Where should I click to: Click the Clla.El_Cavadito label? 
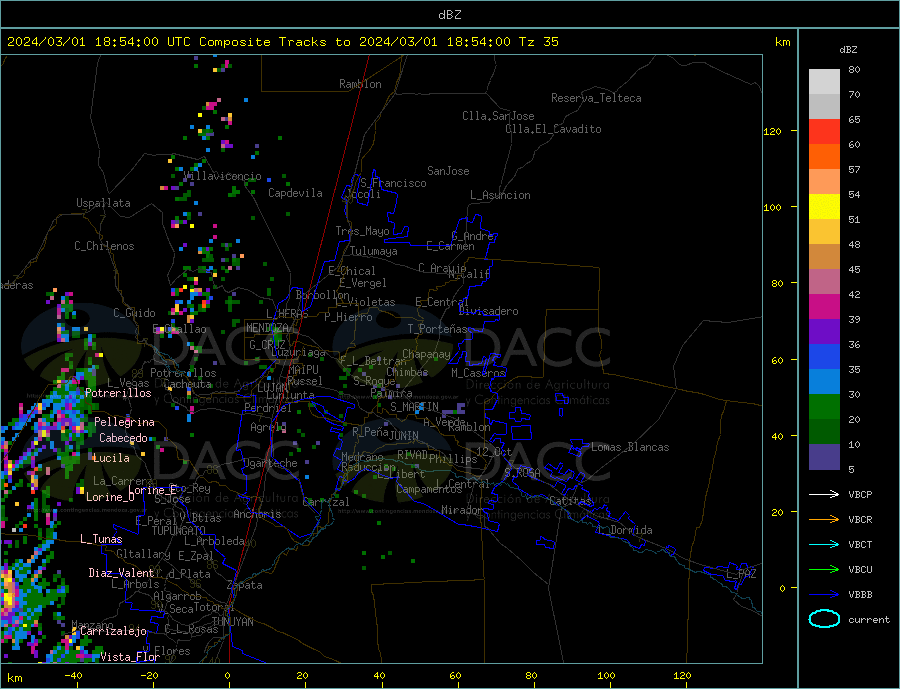click(x=553, y=129)
